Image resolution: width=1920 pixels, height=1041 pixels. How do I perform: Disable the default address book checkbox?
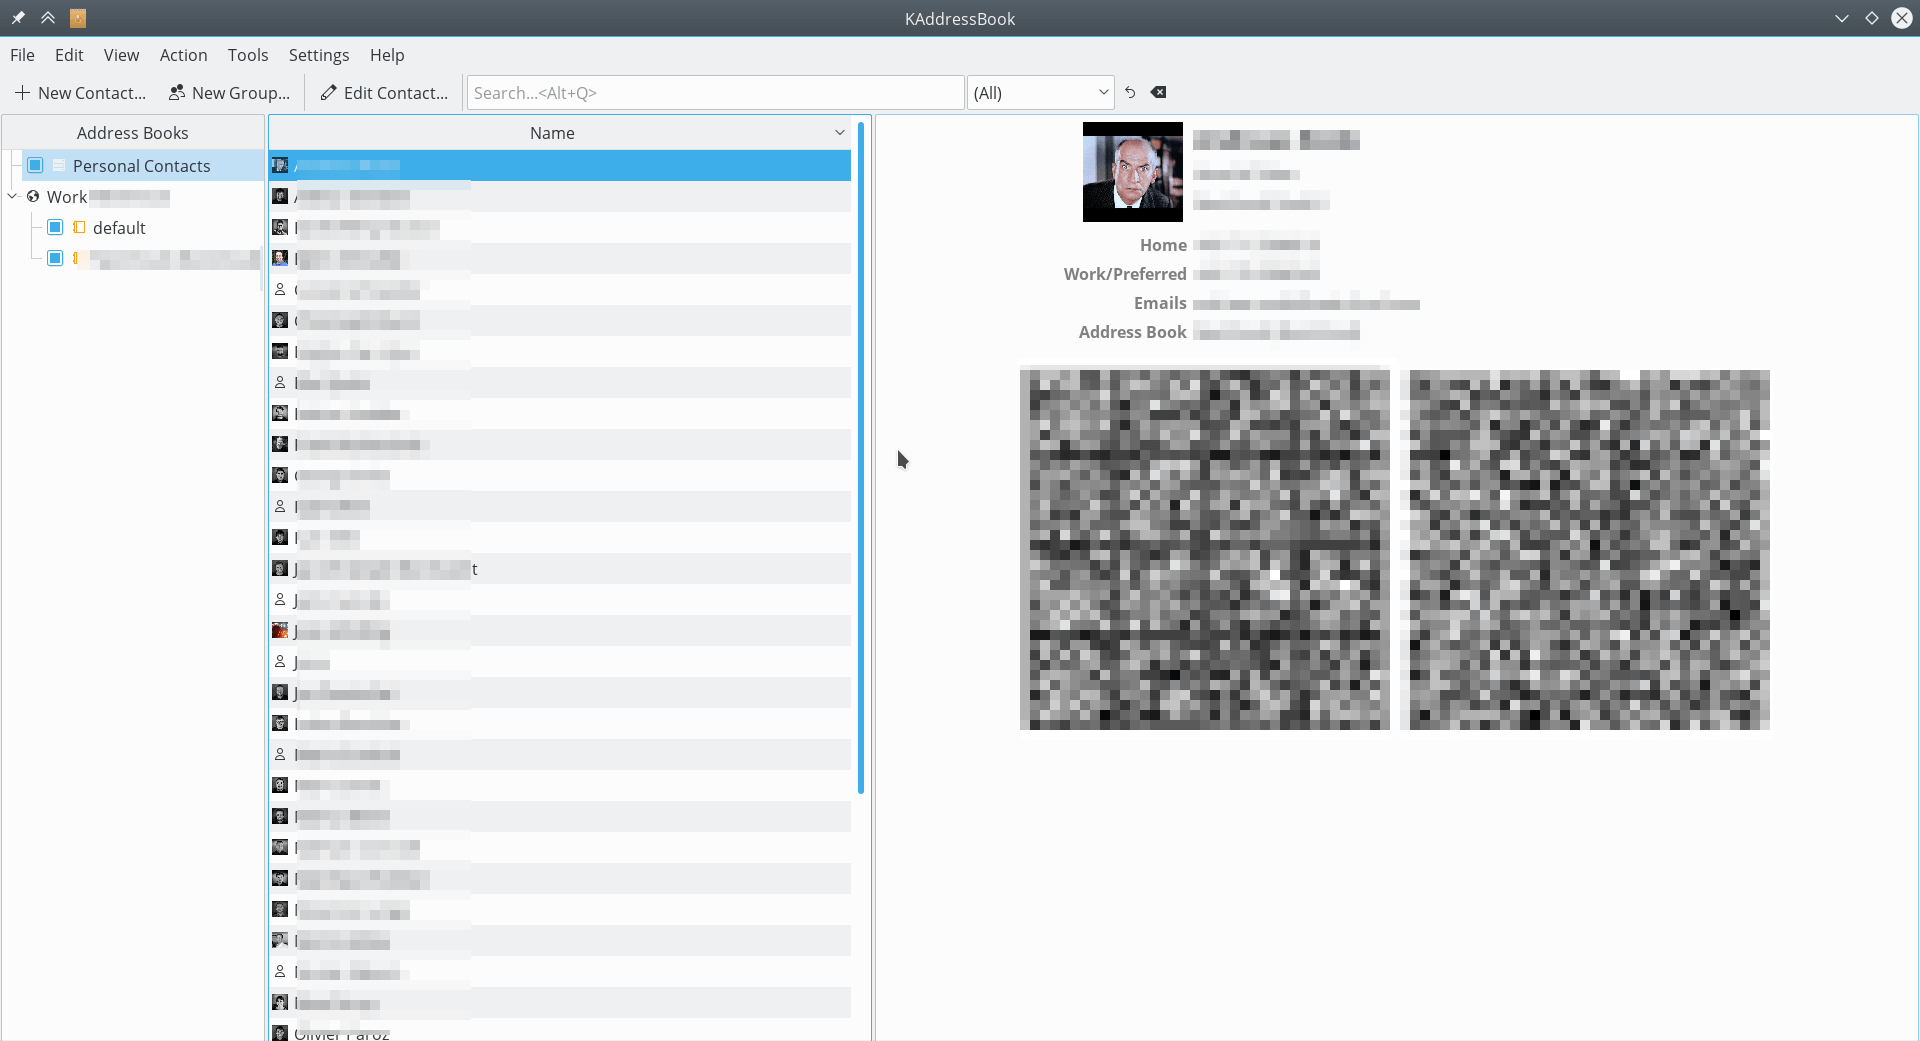pos(55,226)
